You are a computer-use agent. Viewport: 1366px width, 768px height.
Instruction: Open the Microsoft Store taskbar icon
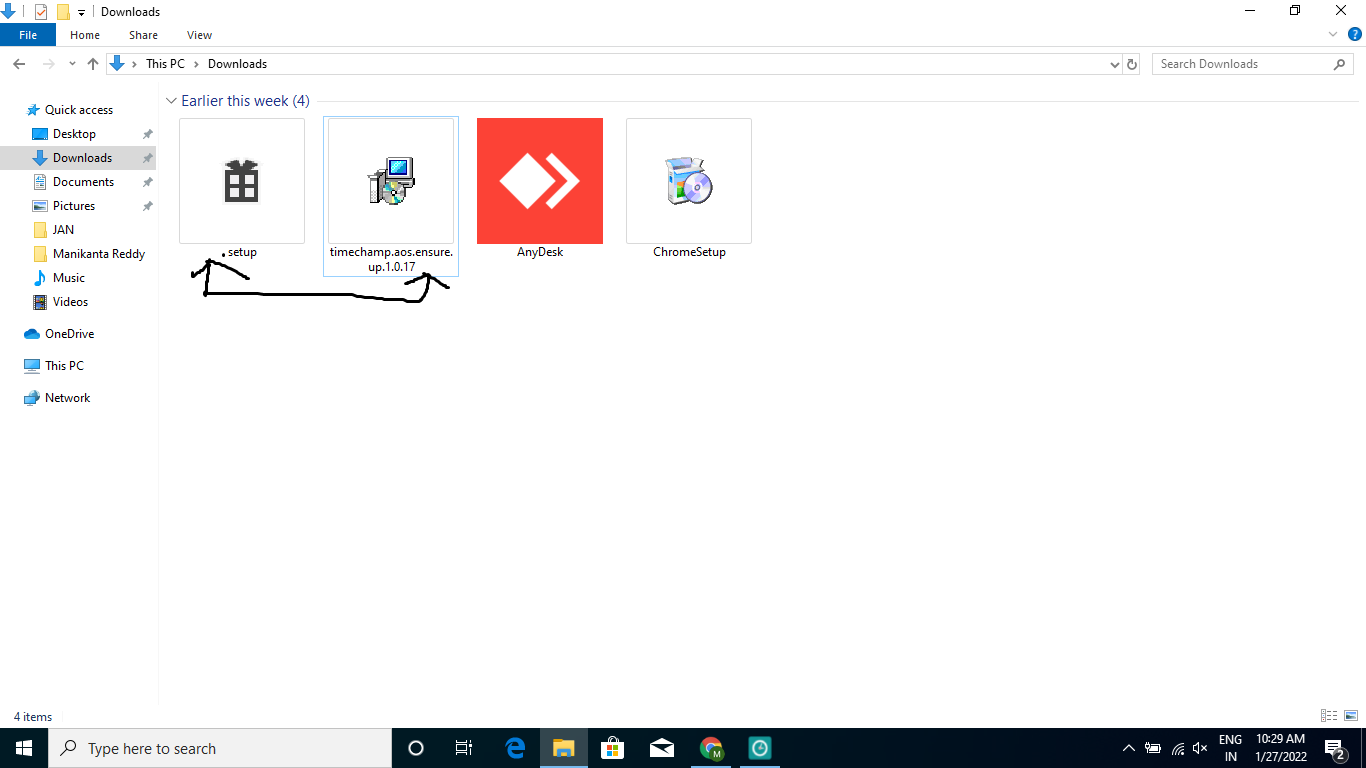[613, 748]
